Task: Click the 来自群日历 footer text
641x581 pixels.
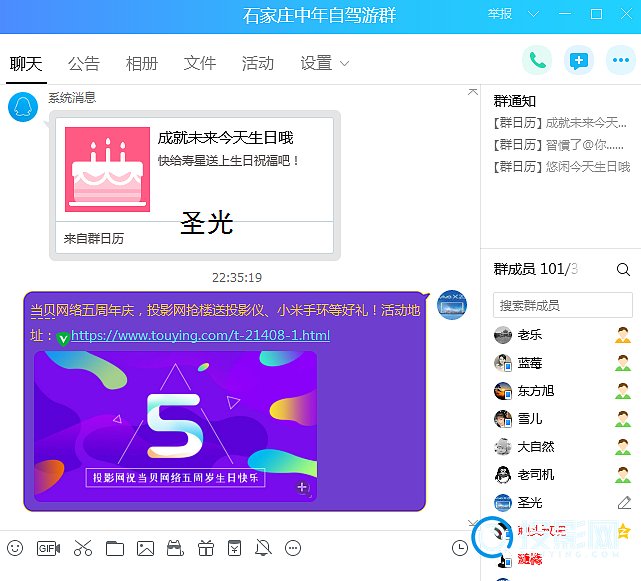Action: pyautogui.click(x=94, y=238)
